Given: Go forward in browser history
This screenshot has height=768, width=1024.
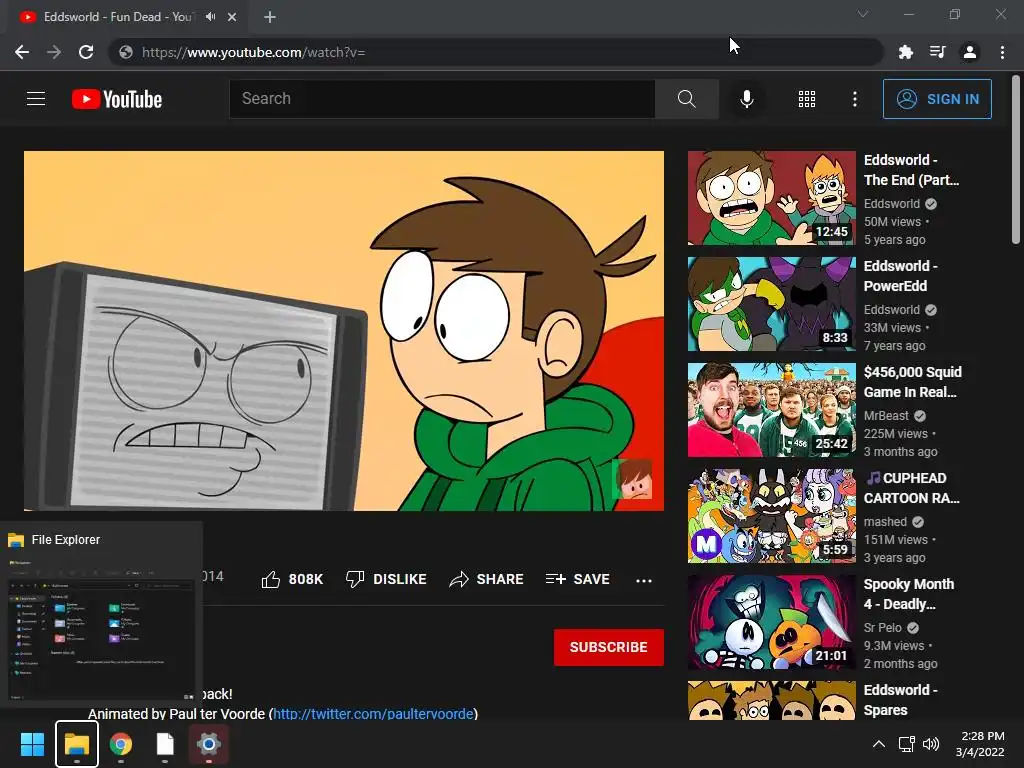Looking at the screenshot, I should [x=54, y=52].
